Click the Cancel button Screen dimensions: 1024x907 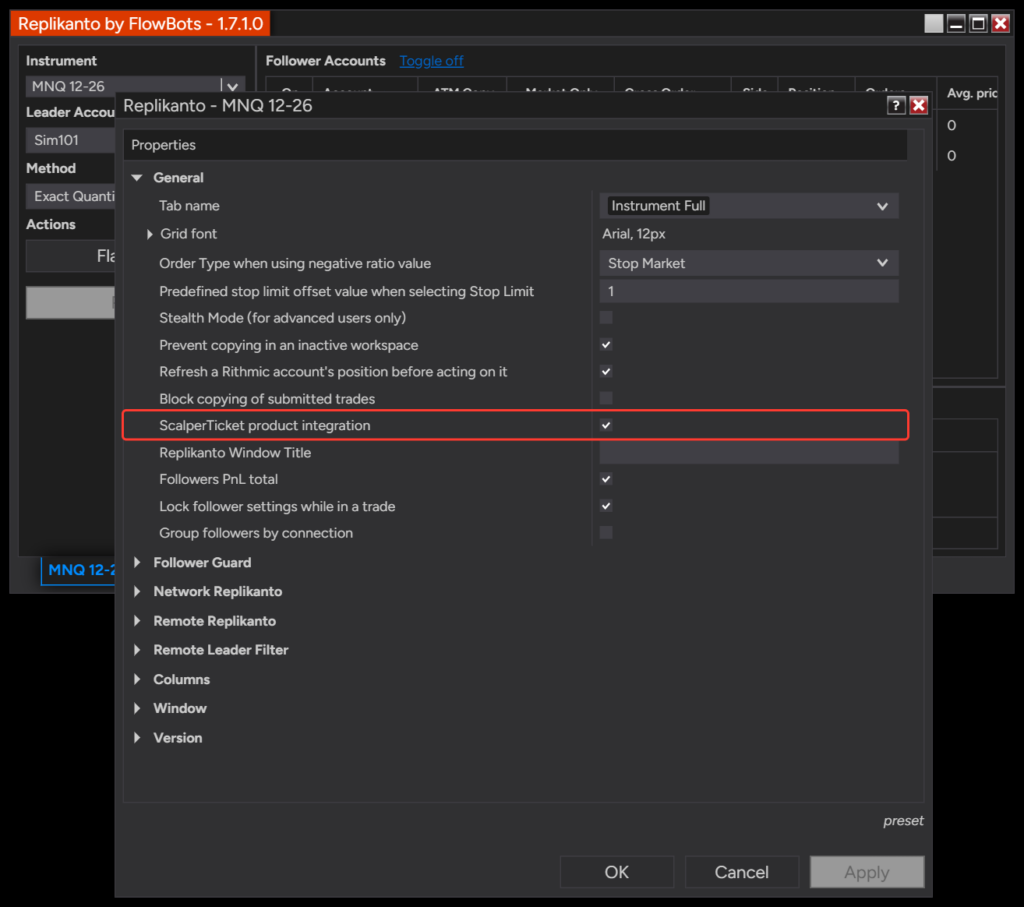click(741, 872)
